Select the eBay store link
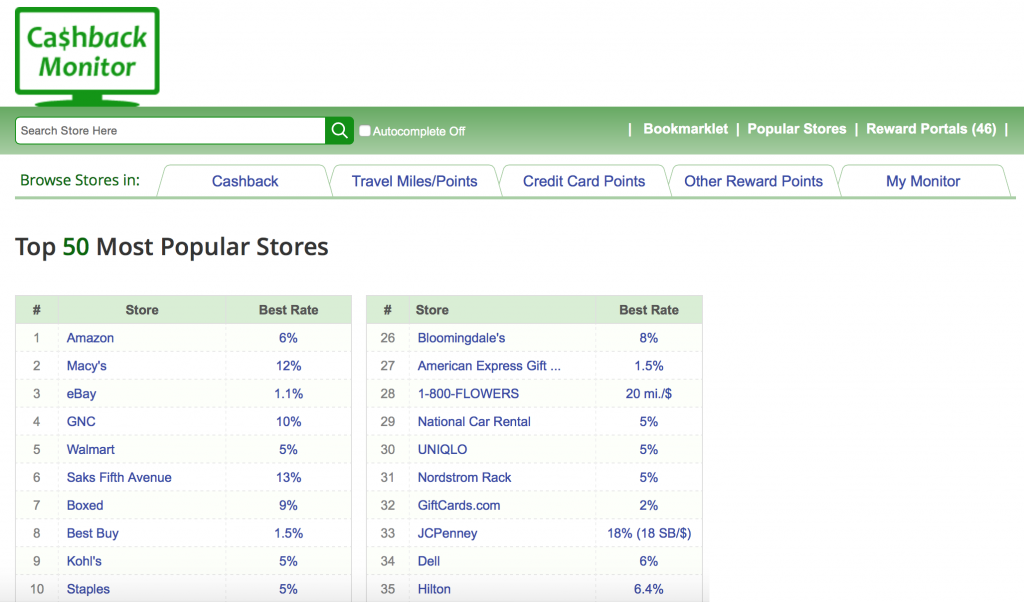1024x602 pixels. [81, 394]
